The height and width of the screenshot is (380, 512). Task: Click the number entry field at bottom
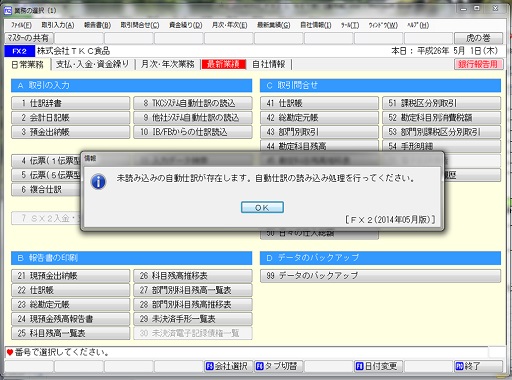point(497,352)
